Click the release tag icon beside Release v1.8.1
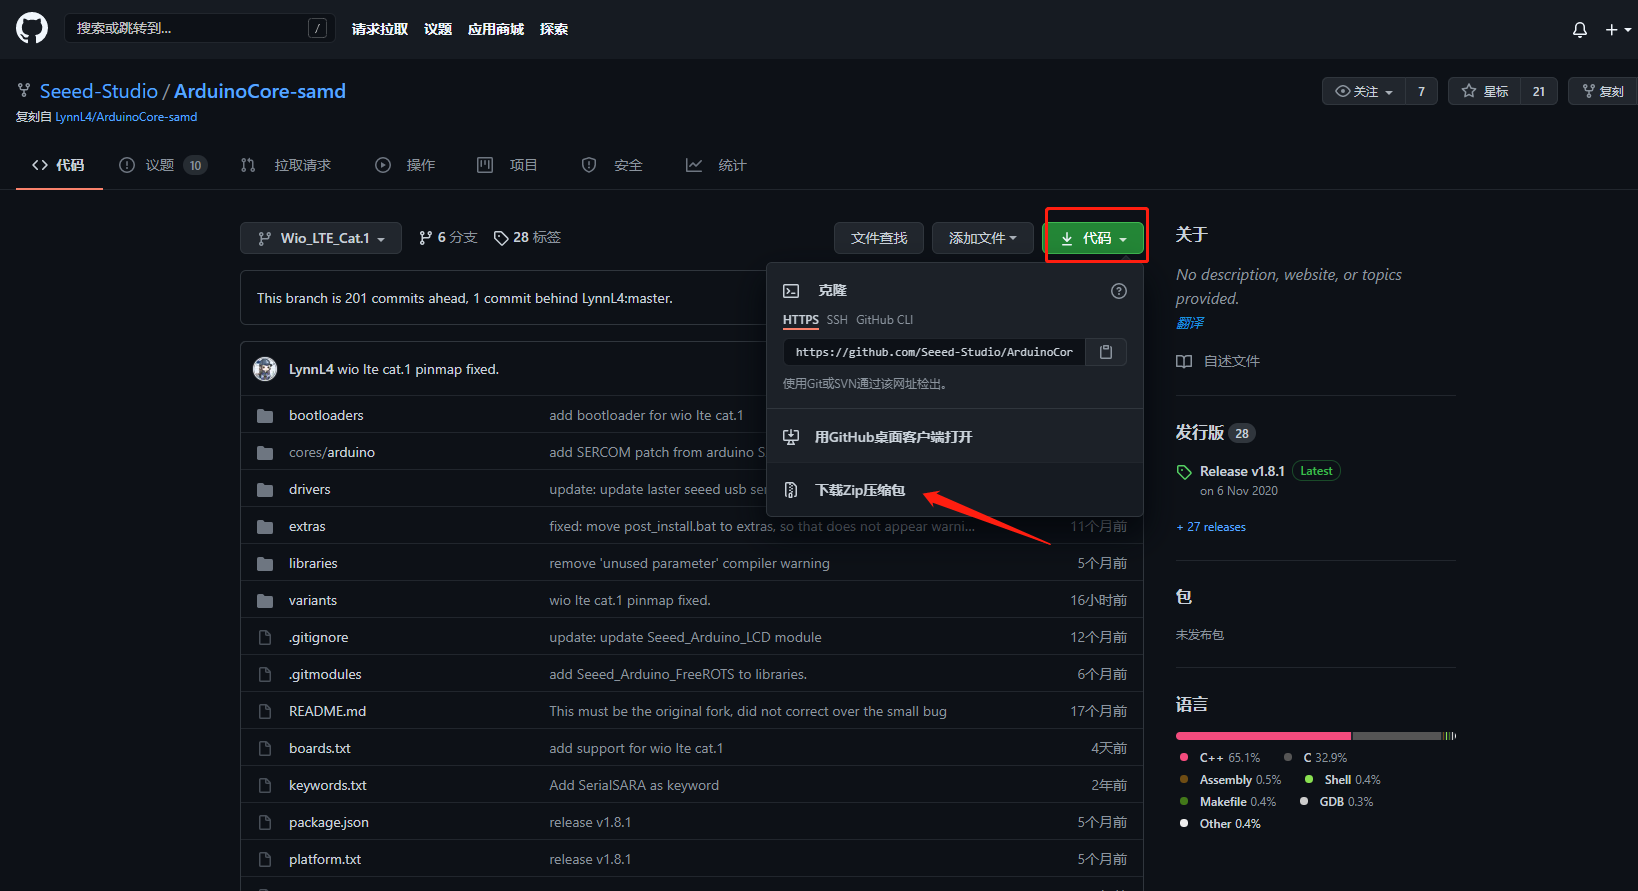The height and width of the screenshot is (891, 1638). tap(1184, 472)
